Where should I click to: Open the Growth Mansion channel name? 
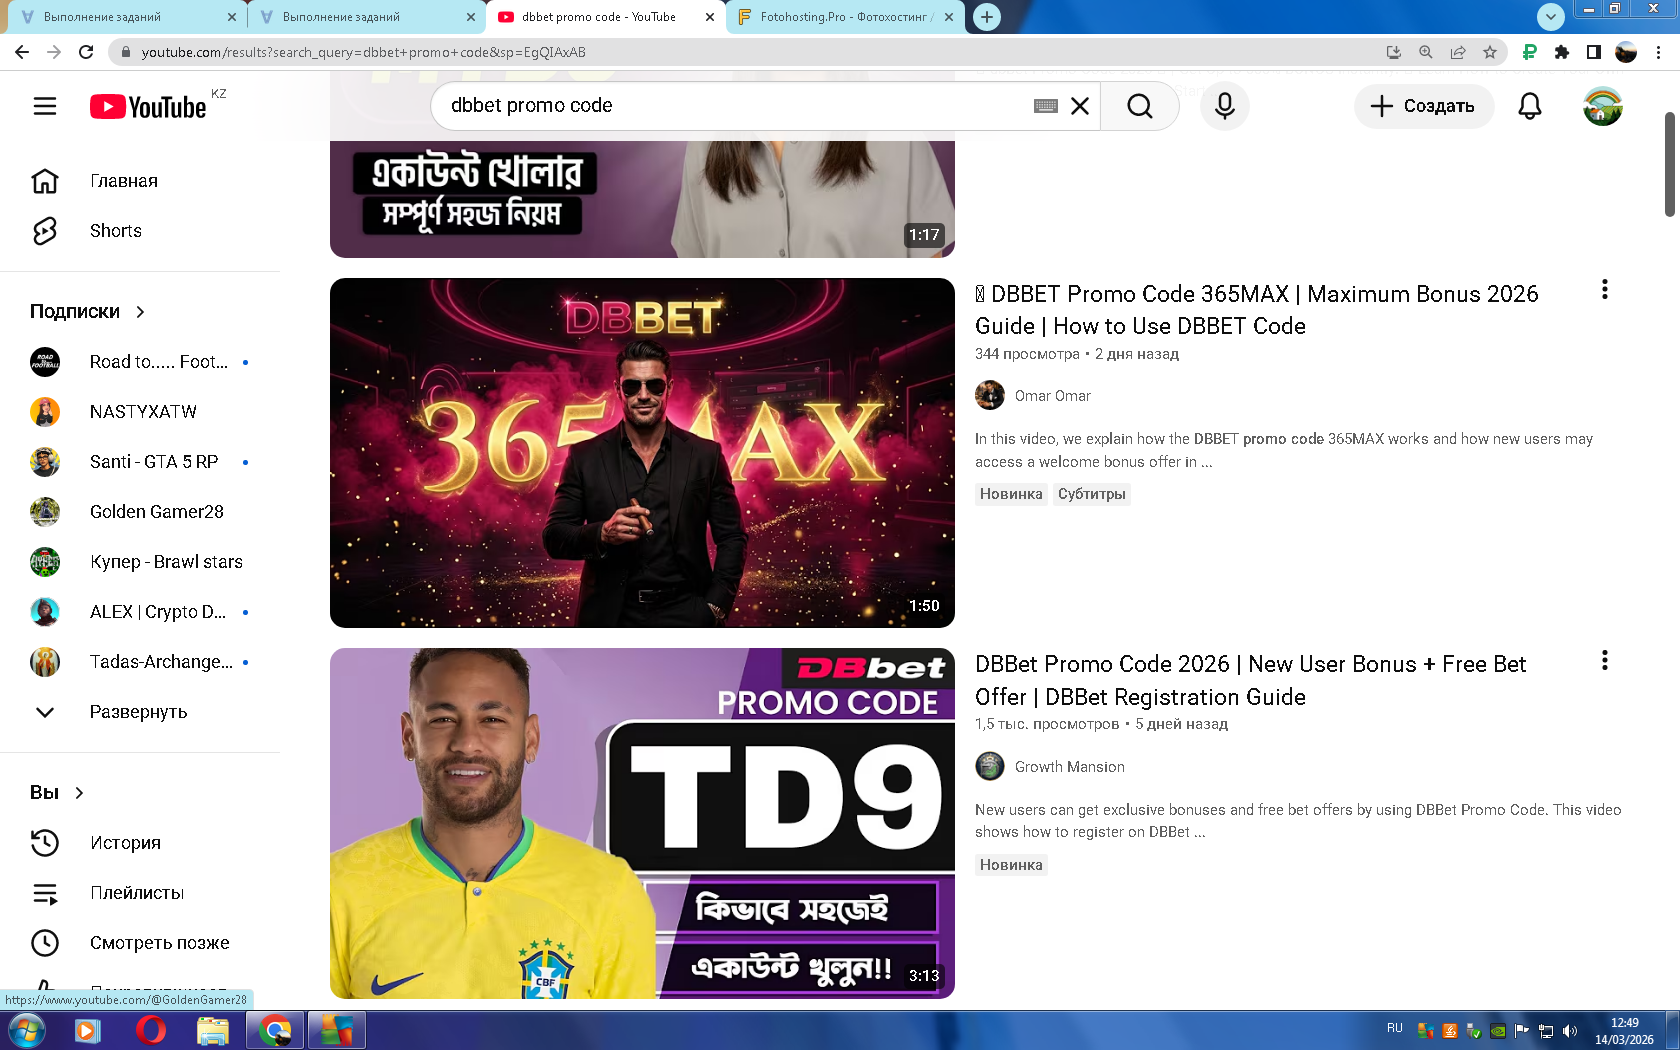[x=1070, y=767]
